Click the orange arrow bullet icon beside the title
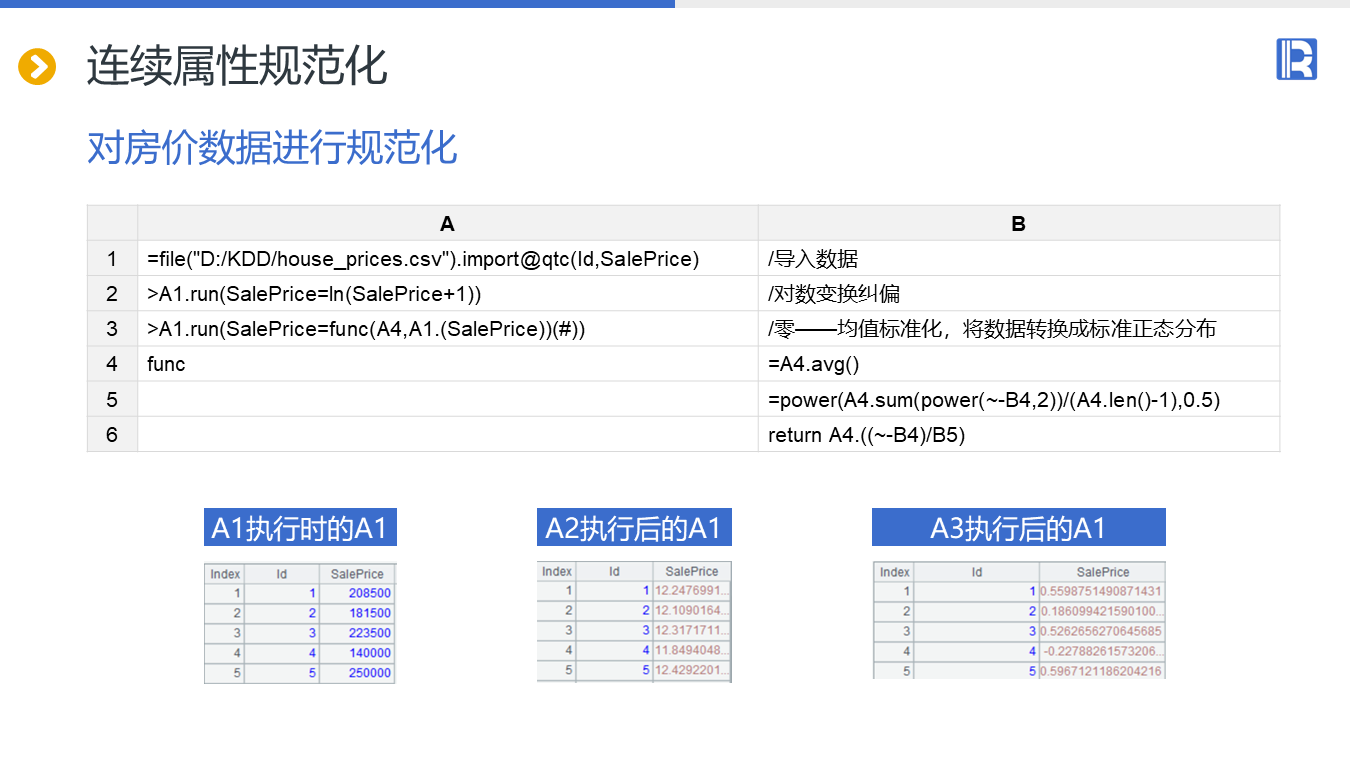Viewport: 1350px width, 759px height. pos(37,67)
